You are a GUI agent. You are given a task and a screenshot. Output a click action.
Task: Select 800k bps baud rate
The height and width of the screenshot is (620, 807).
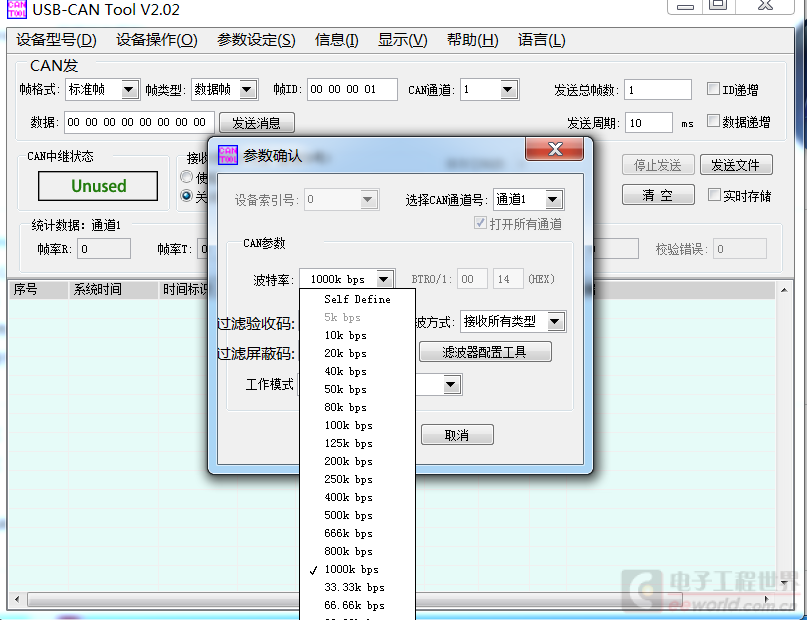[x=357, y=552]
